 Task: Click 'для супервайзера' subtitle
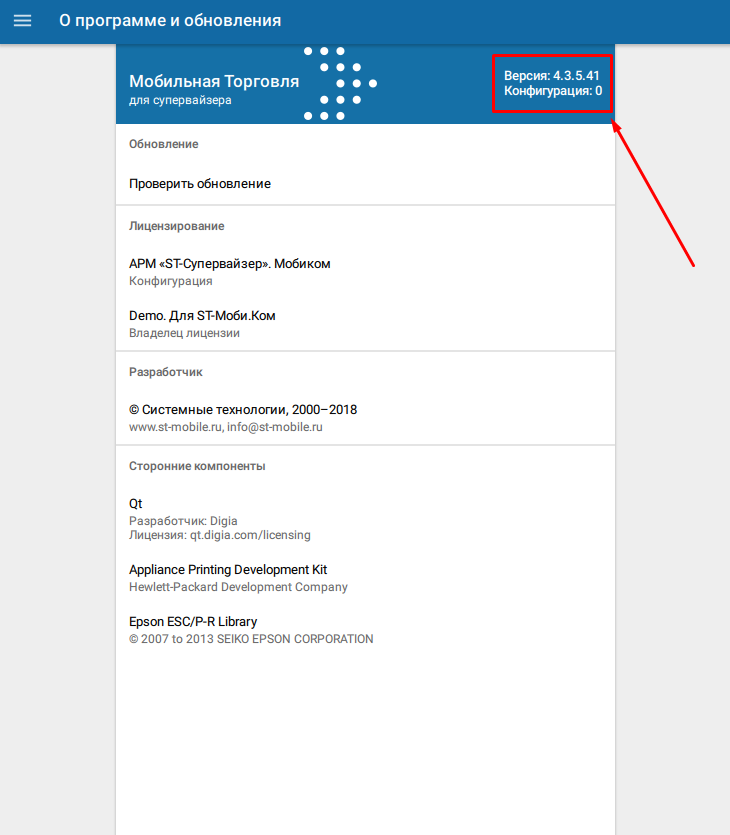click(x=180, y=100)
